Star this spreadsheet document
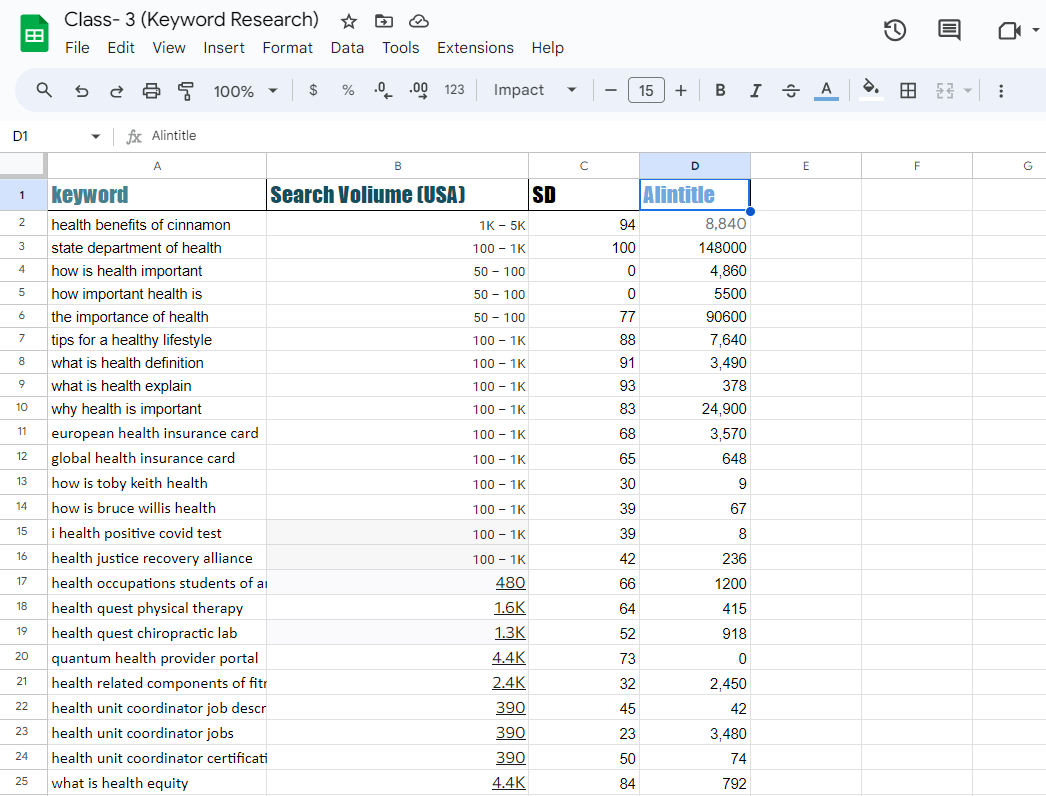The image size is (1046, 796). [x=349, y=21]
